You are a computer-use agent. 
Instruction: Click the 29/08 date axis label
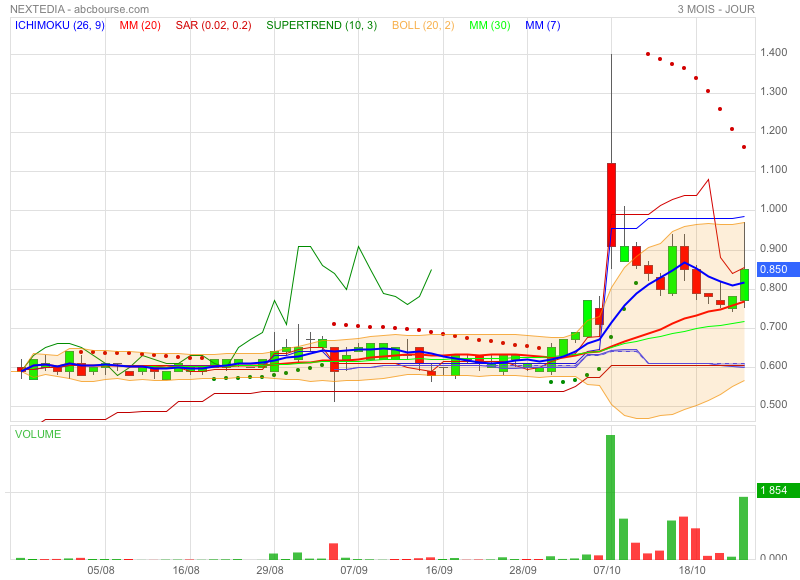coord(270,570)
